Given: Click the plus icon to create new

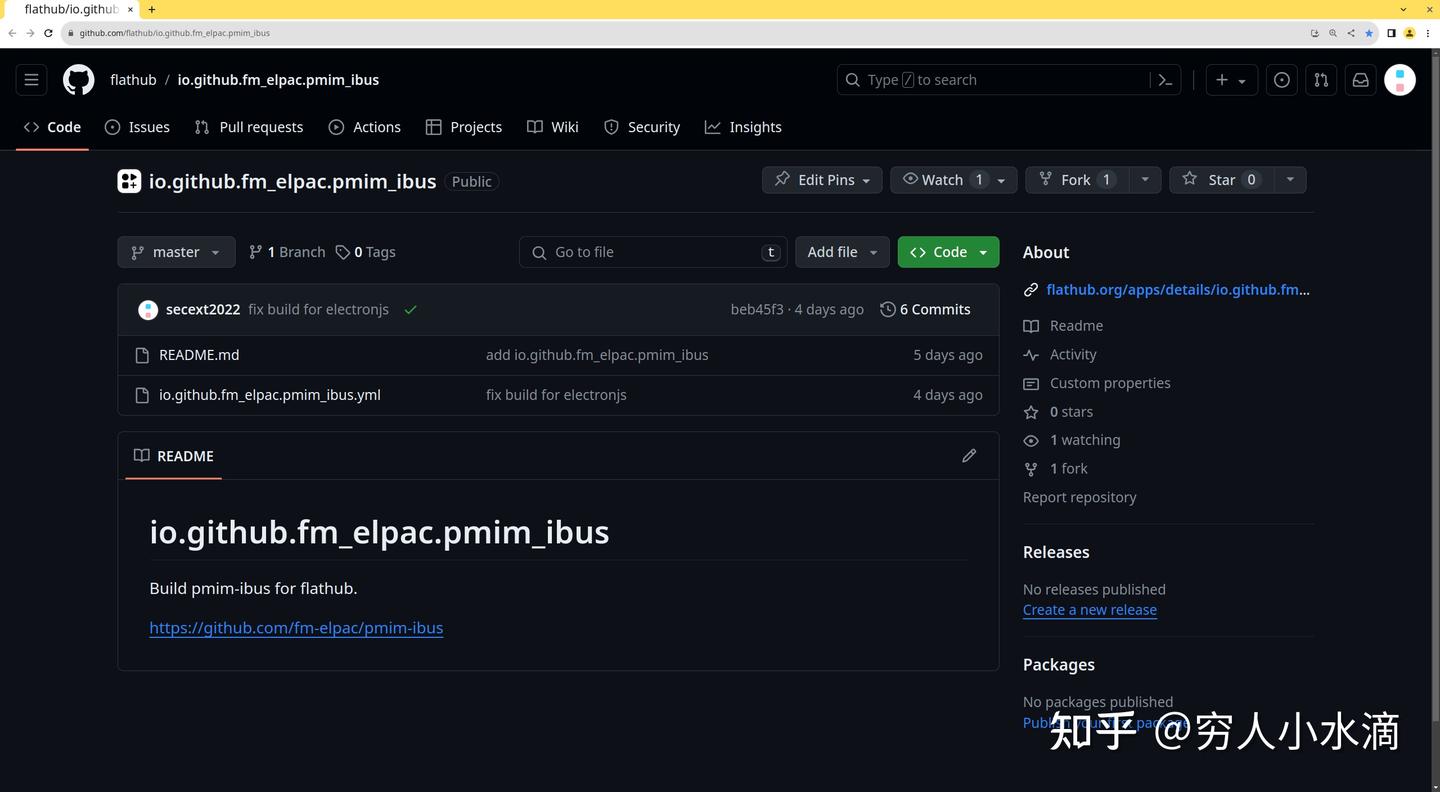Looking at the screenshot, I should tap(1221, 79).
